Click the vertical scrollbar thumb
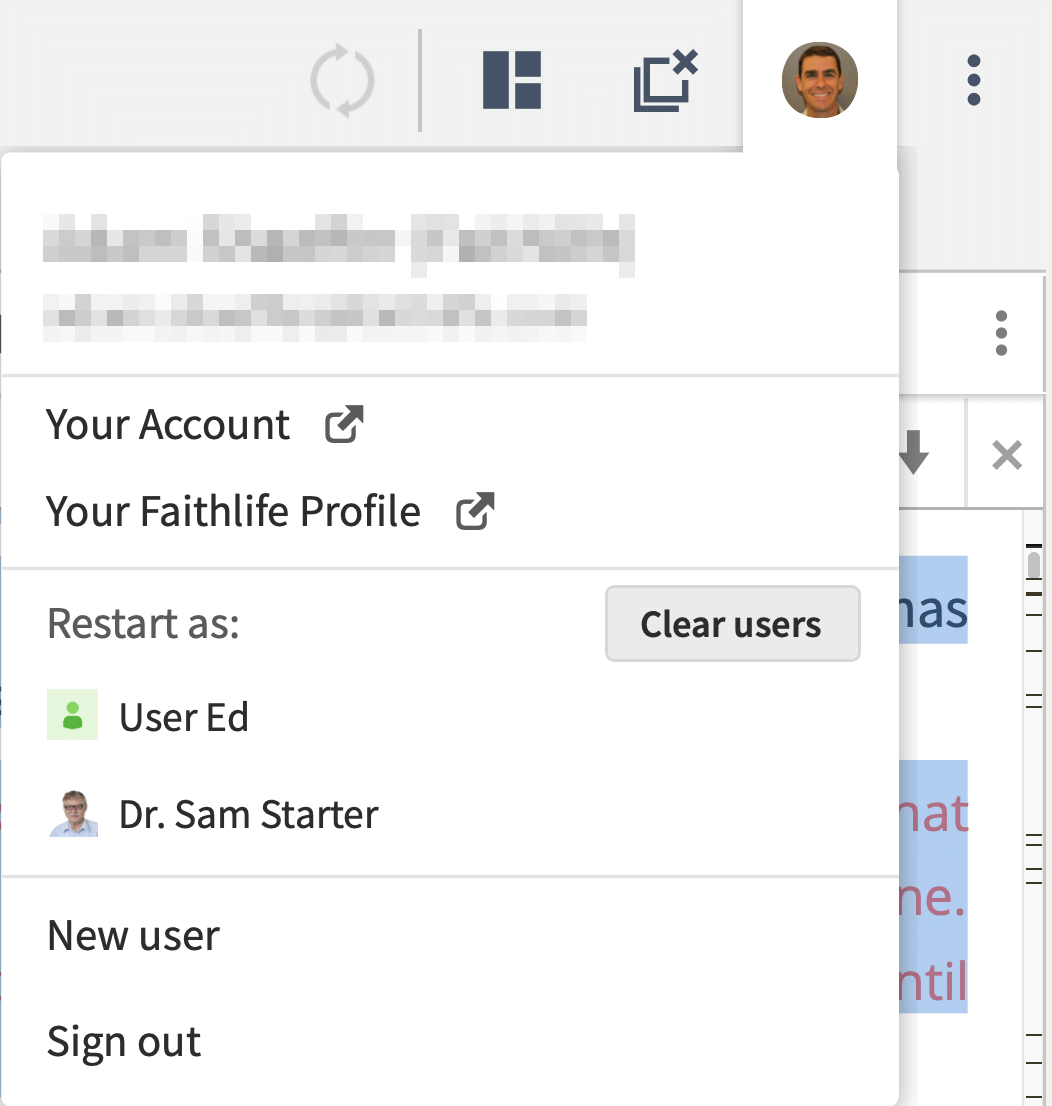Viewport: 1052px width, 1106px height. click(1034, 566)
